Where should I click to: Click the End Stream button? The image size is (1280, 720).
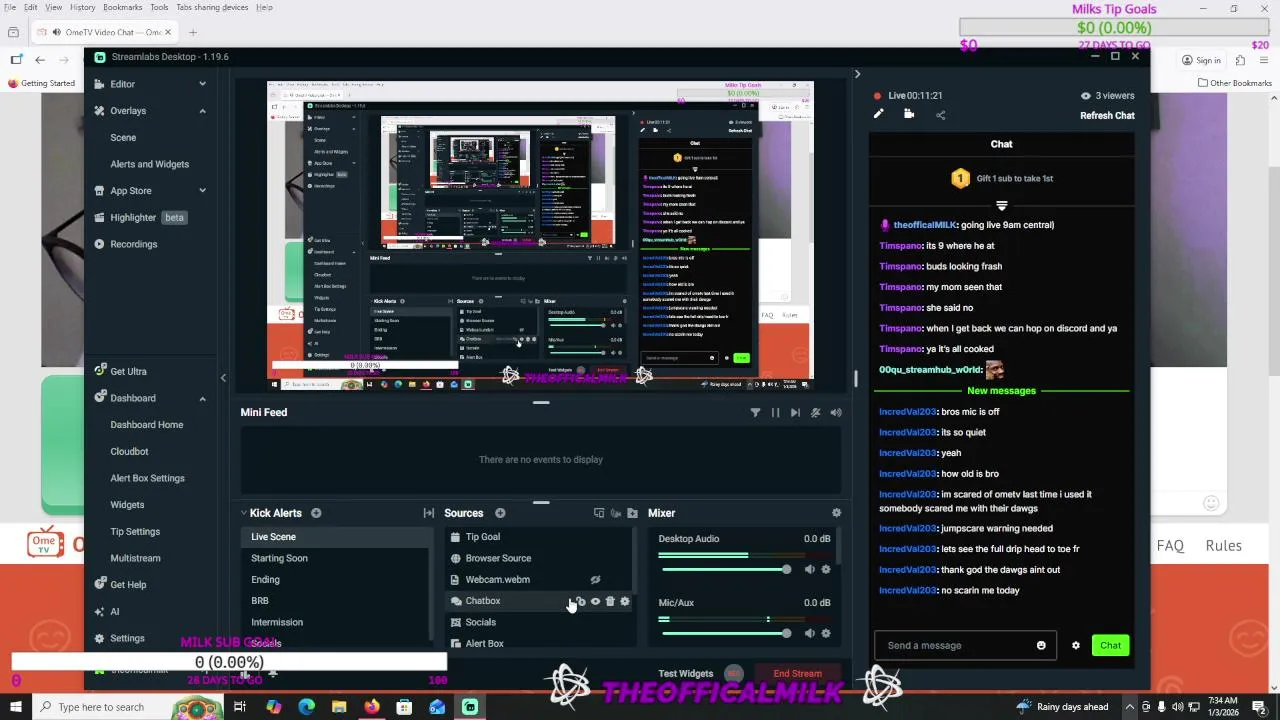797,674
